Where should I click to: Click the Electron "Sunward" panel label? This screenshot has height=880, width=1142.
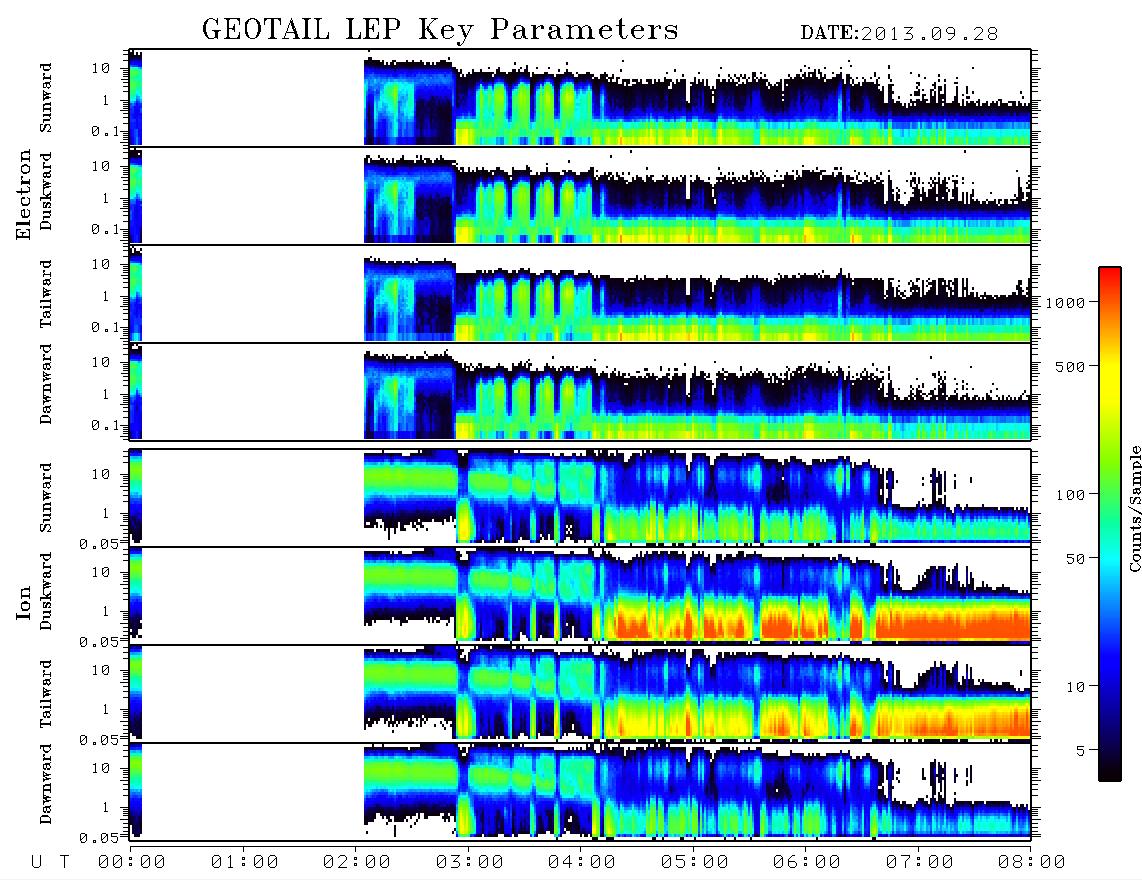pos(46,98)
